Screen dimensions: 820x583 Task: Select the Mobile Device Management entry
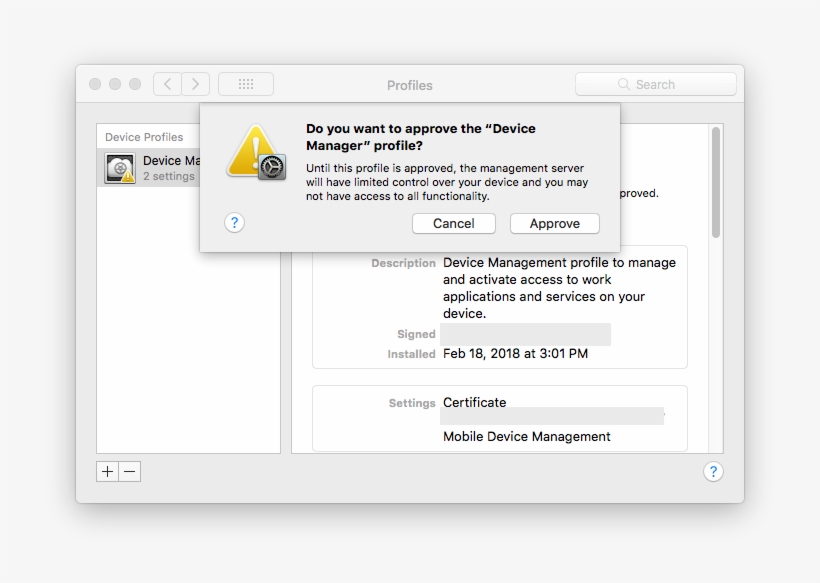click(x=526, y=437)
